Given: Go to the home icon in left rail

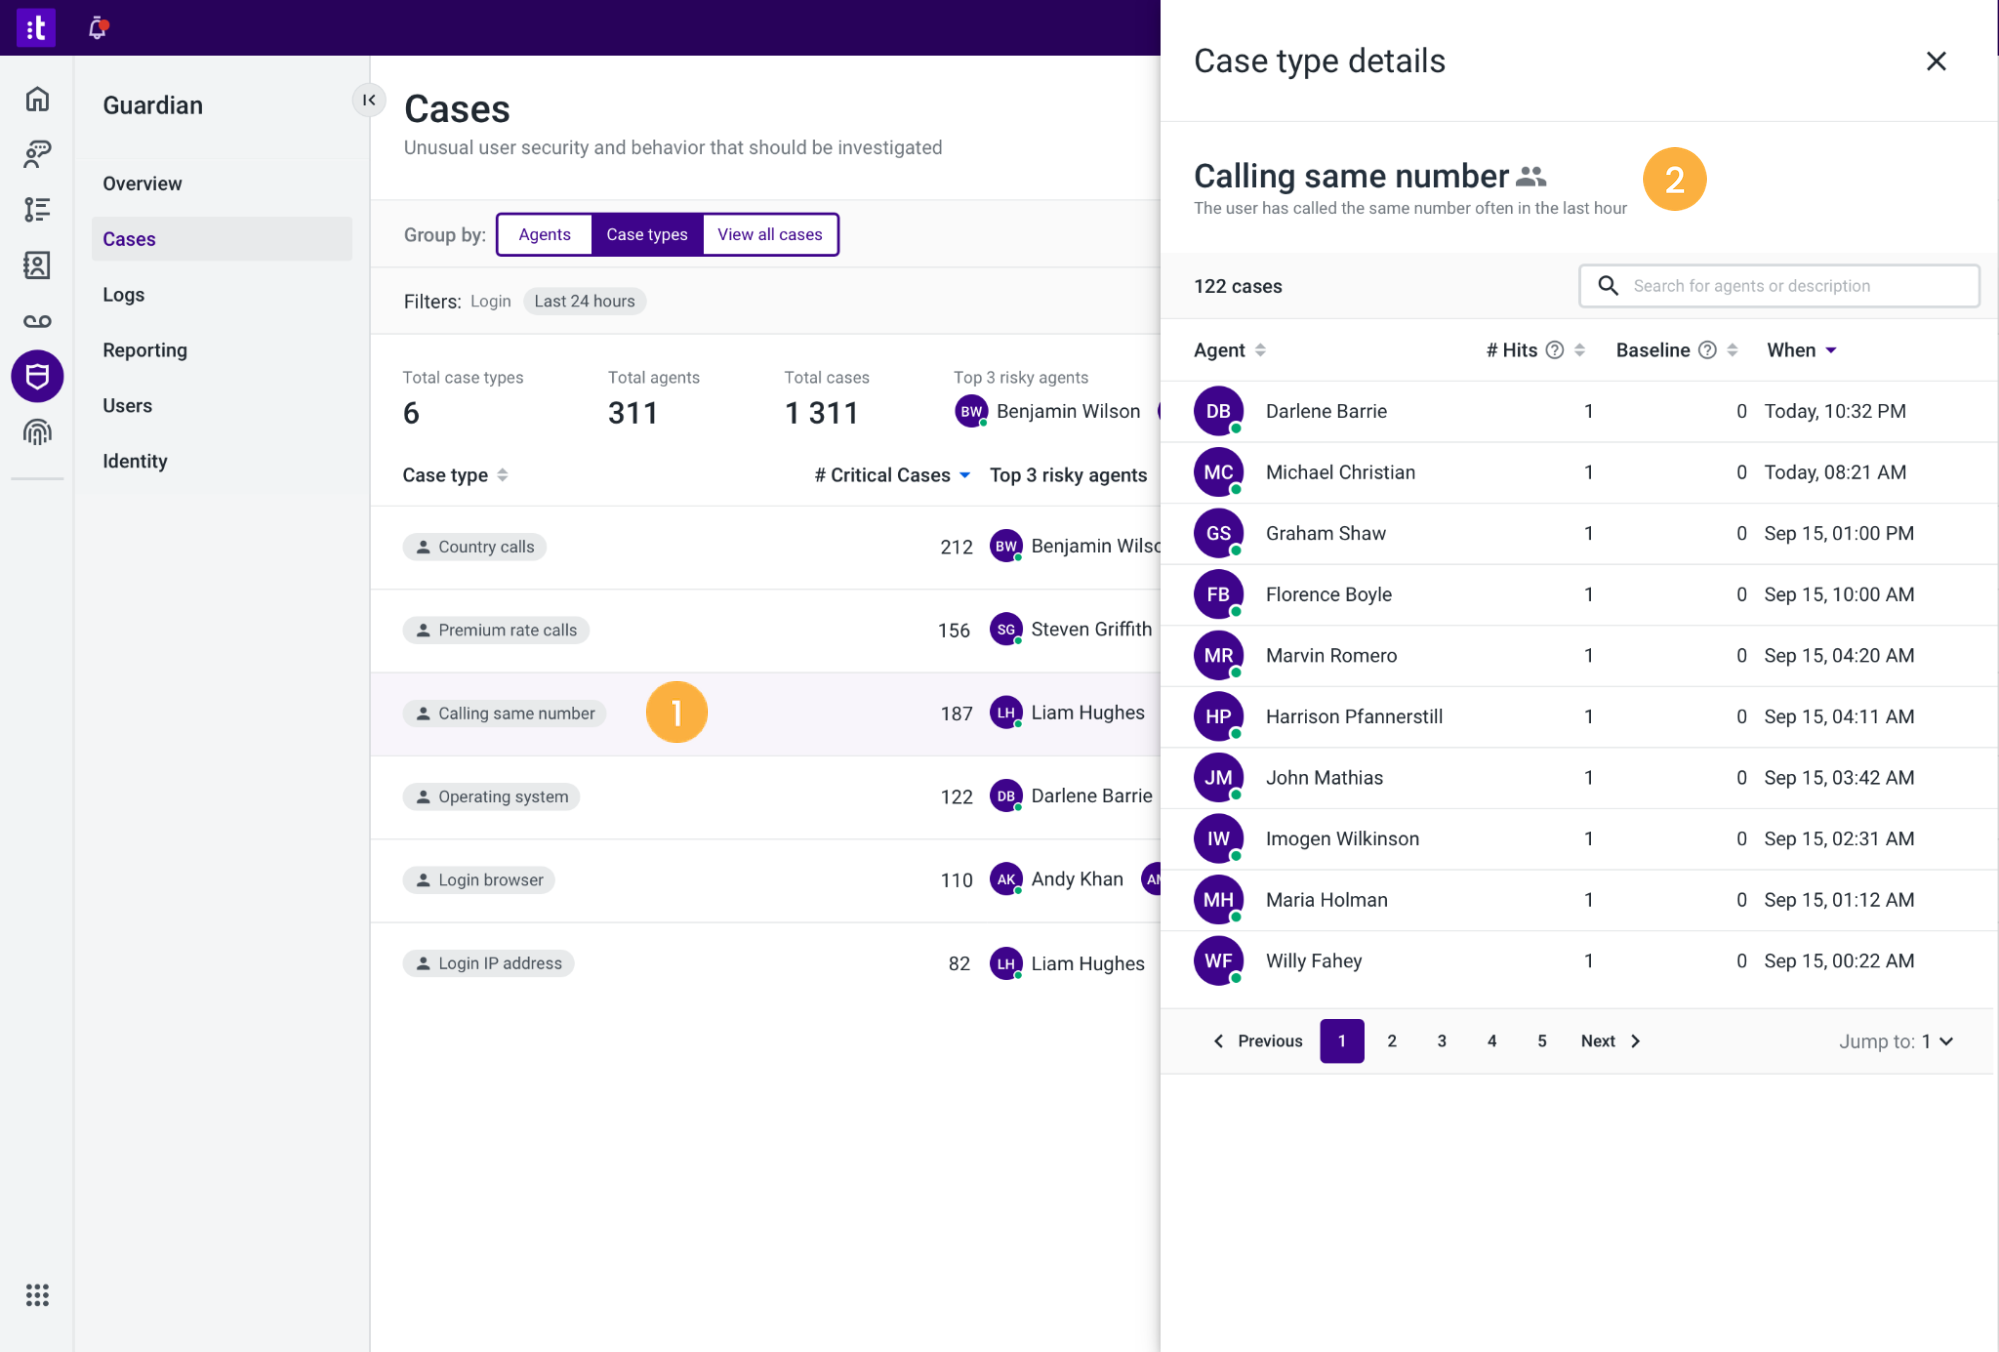Looking at the screenshot, I should (37, 99).
